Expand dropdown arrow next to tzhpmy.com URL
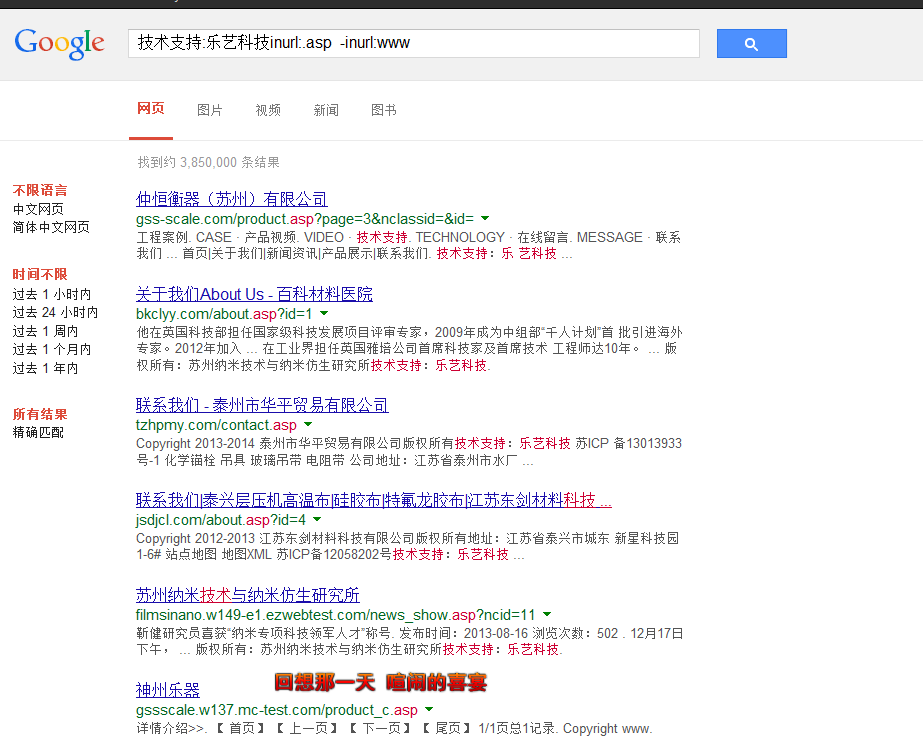 [x=308, y=424]
